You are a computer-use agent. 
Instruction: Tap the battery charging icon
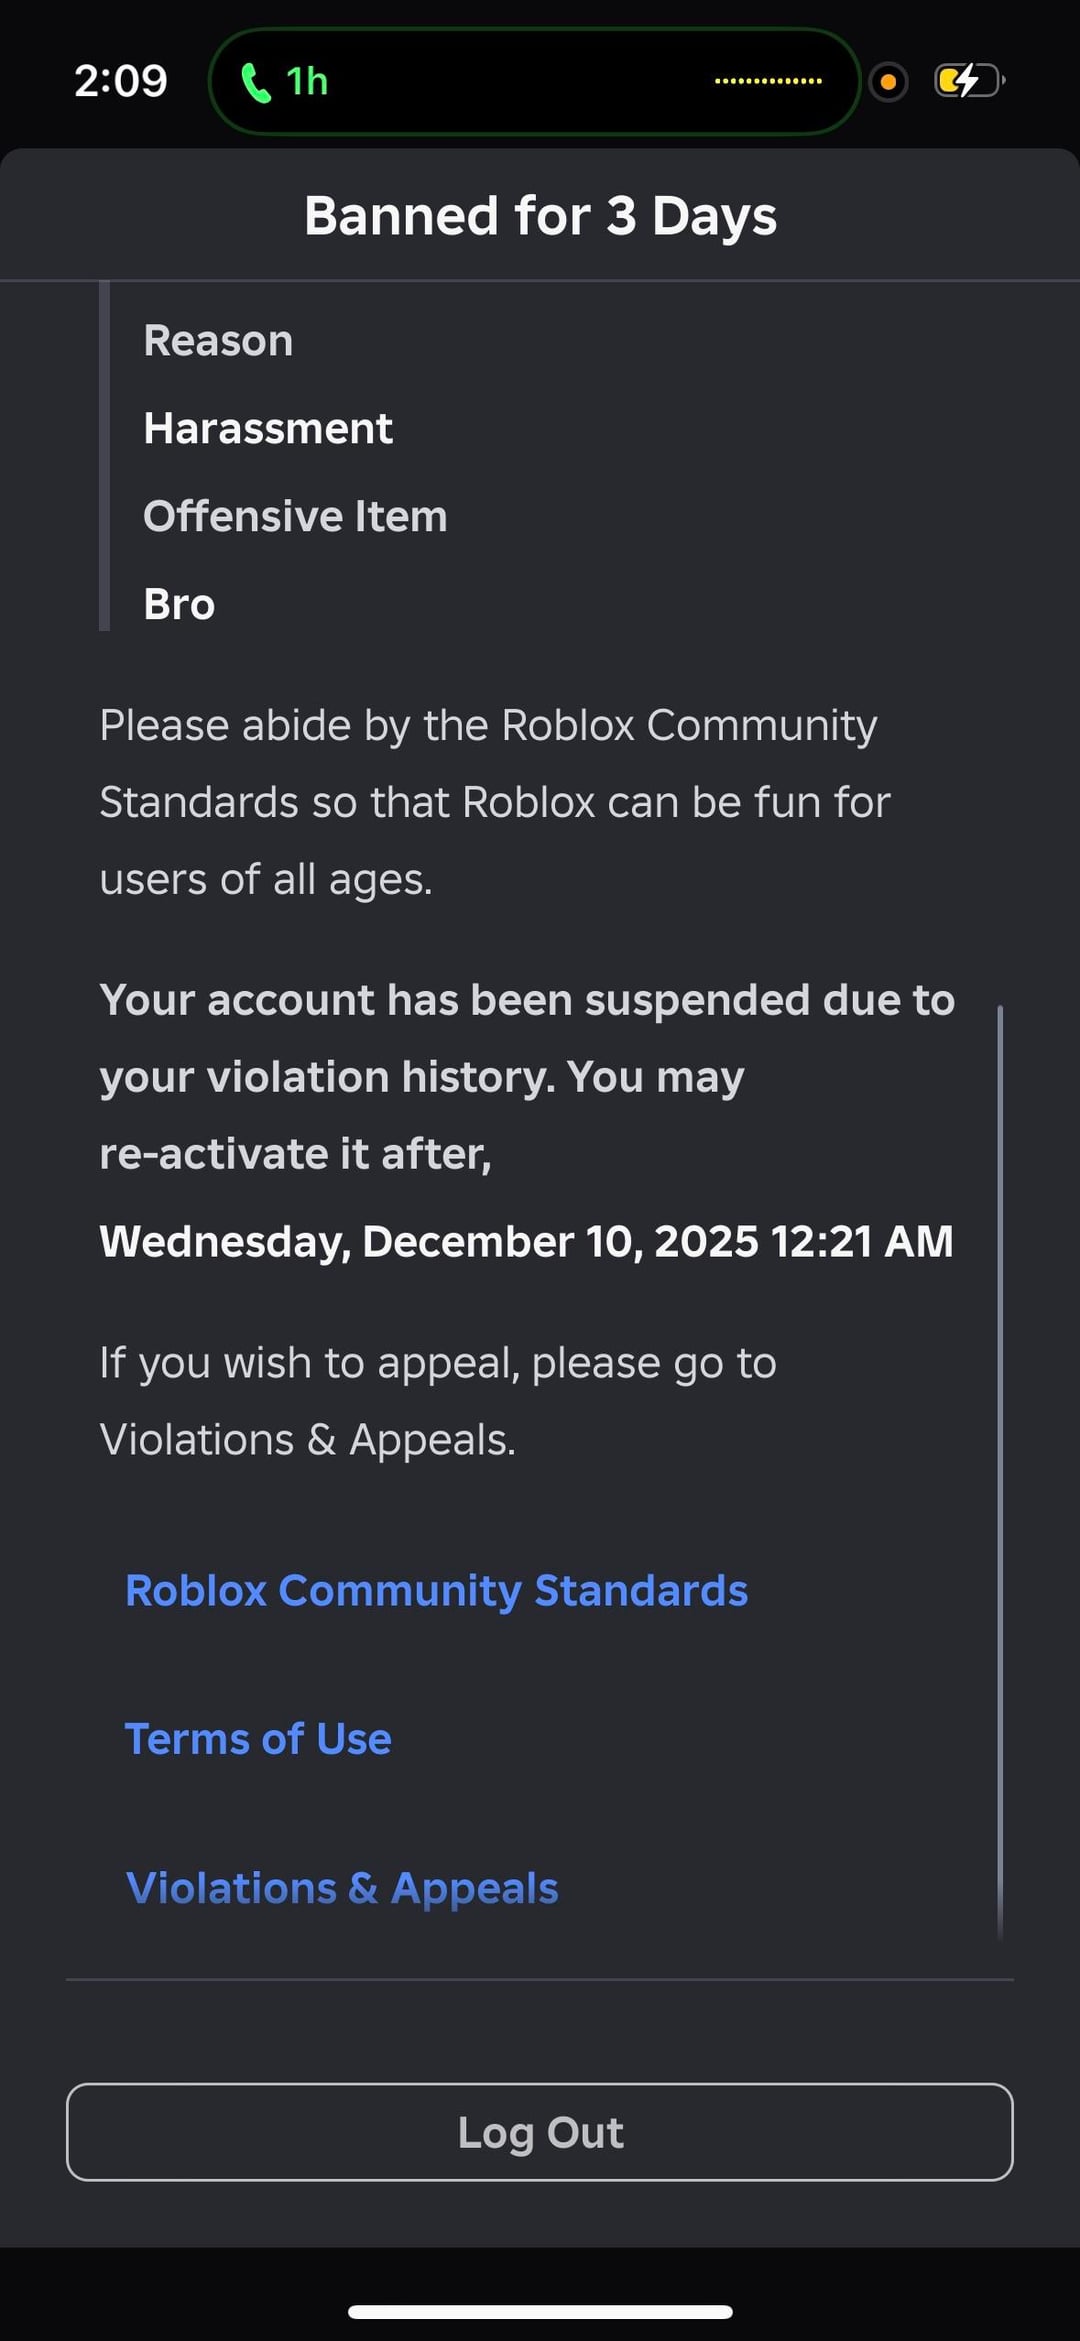pos(968,81)
